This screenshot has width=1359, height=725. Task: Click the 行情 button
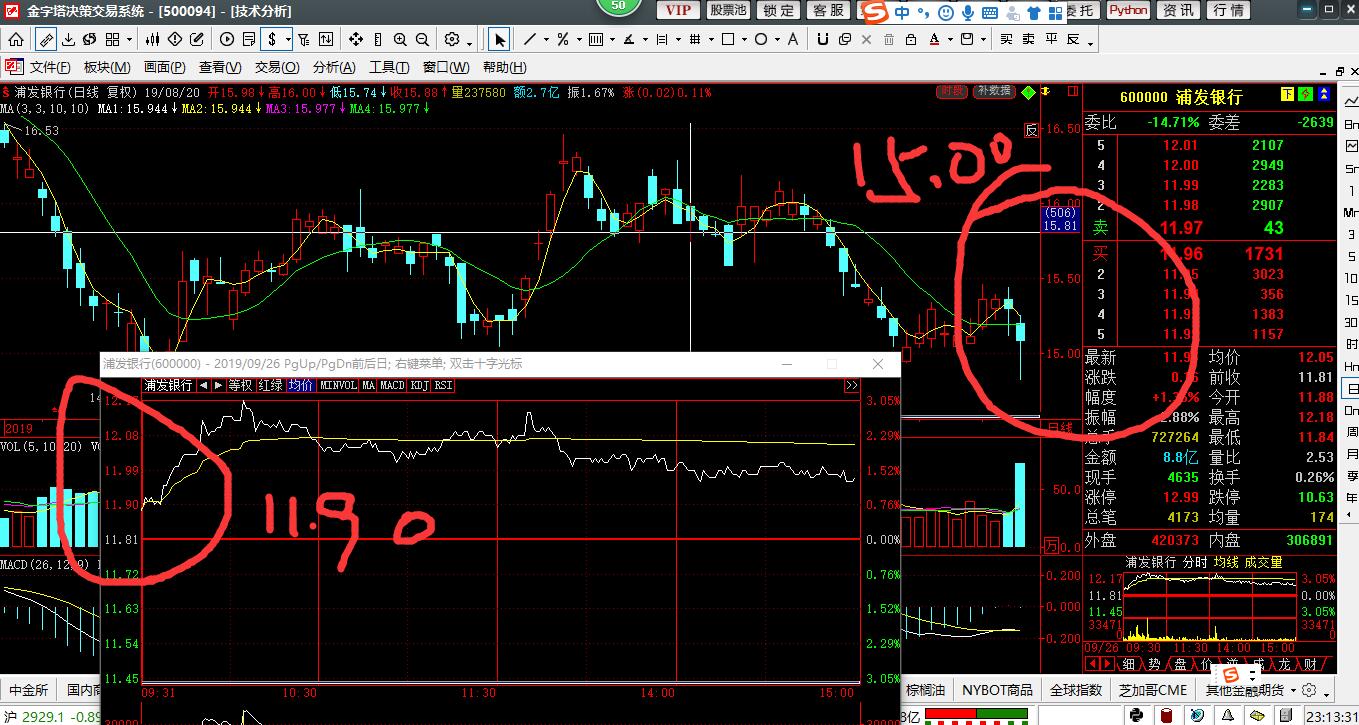click(x=1229, y=10)
